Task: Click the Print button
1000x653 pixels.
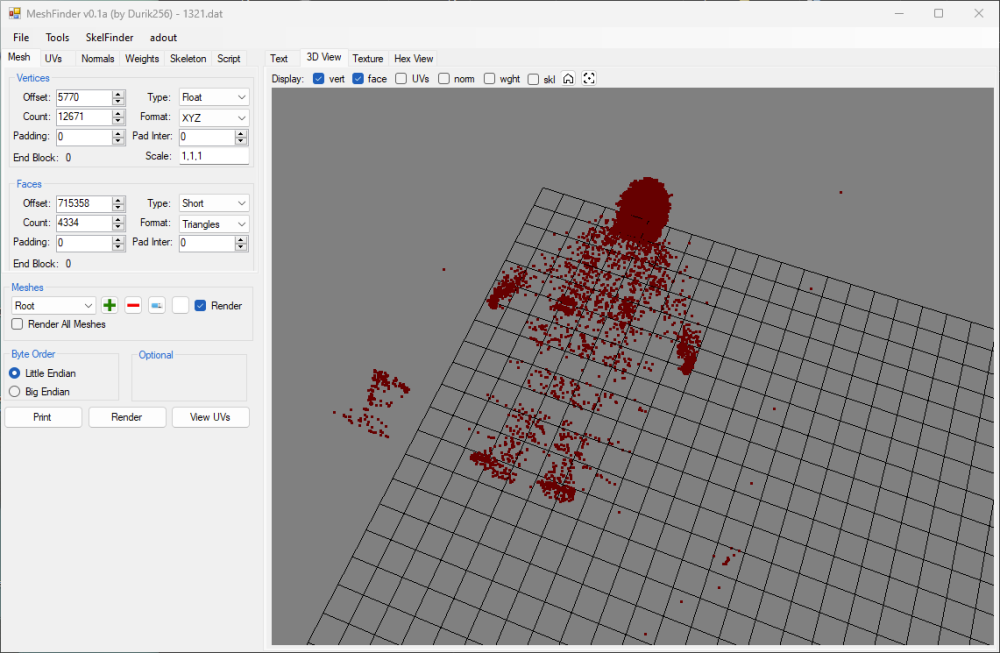Action: (43, 417)
